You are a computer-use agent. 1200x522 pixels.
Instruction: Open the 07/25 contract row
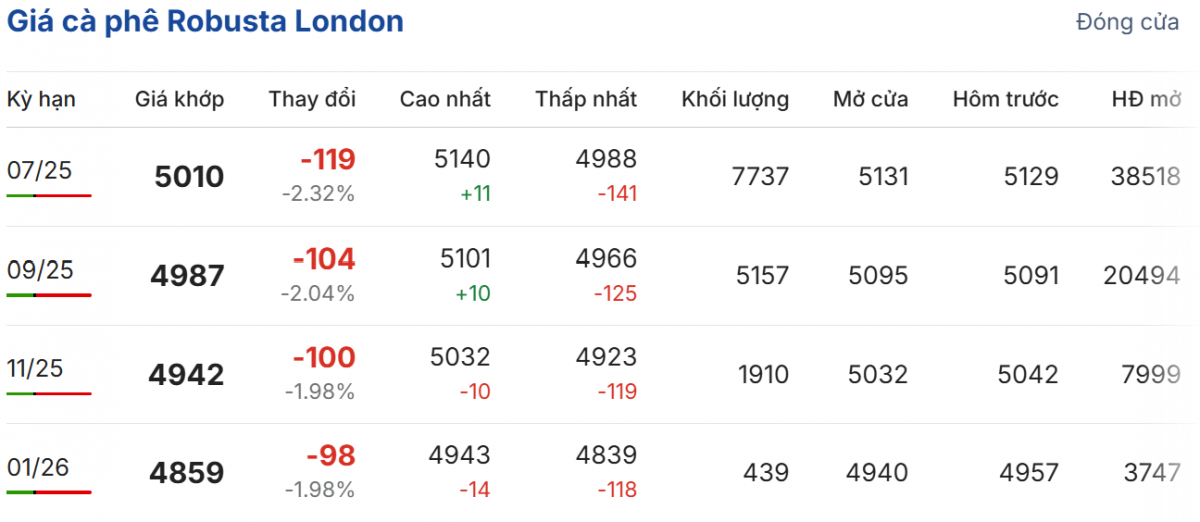40,171
